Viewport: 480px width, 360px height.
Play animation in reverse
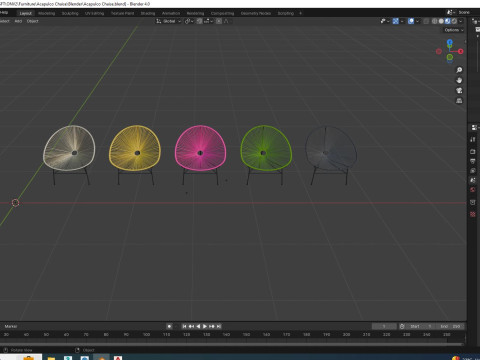[x=198, y=326]
